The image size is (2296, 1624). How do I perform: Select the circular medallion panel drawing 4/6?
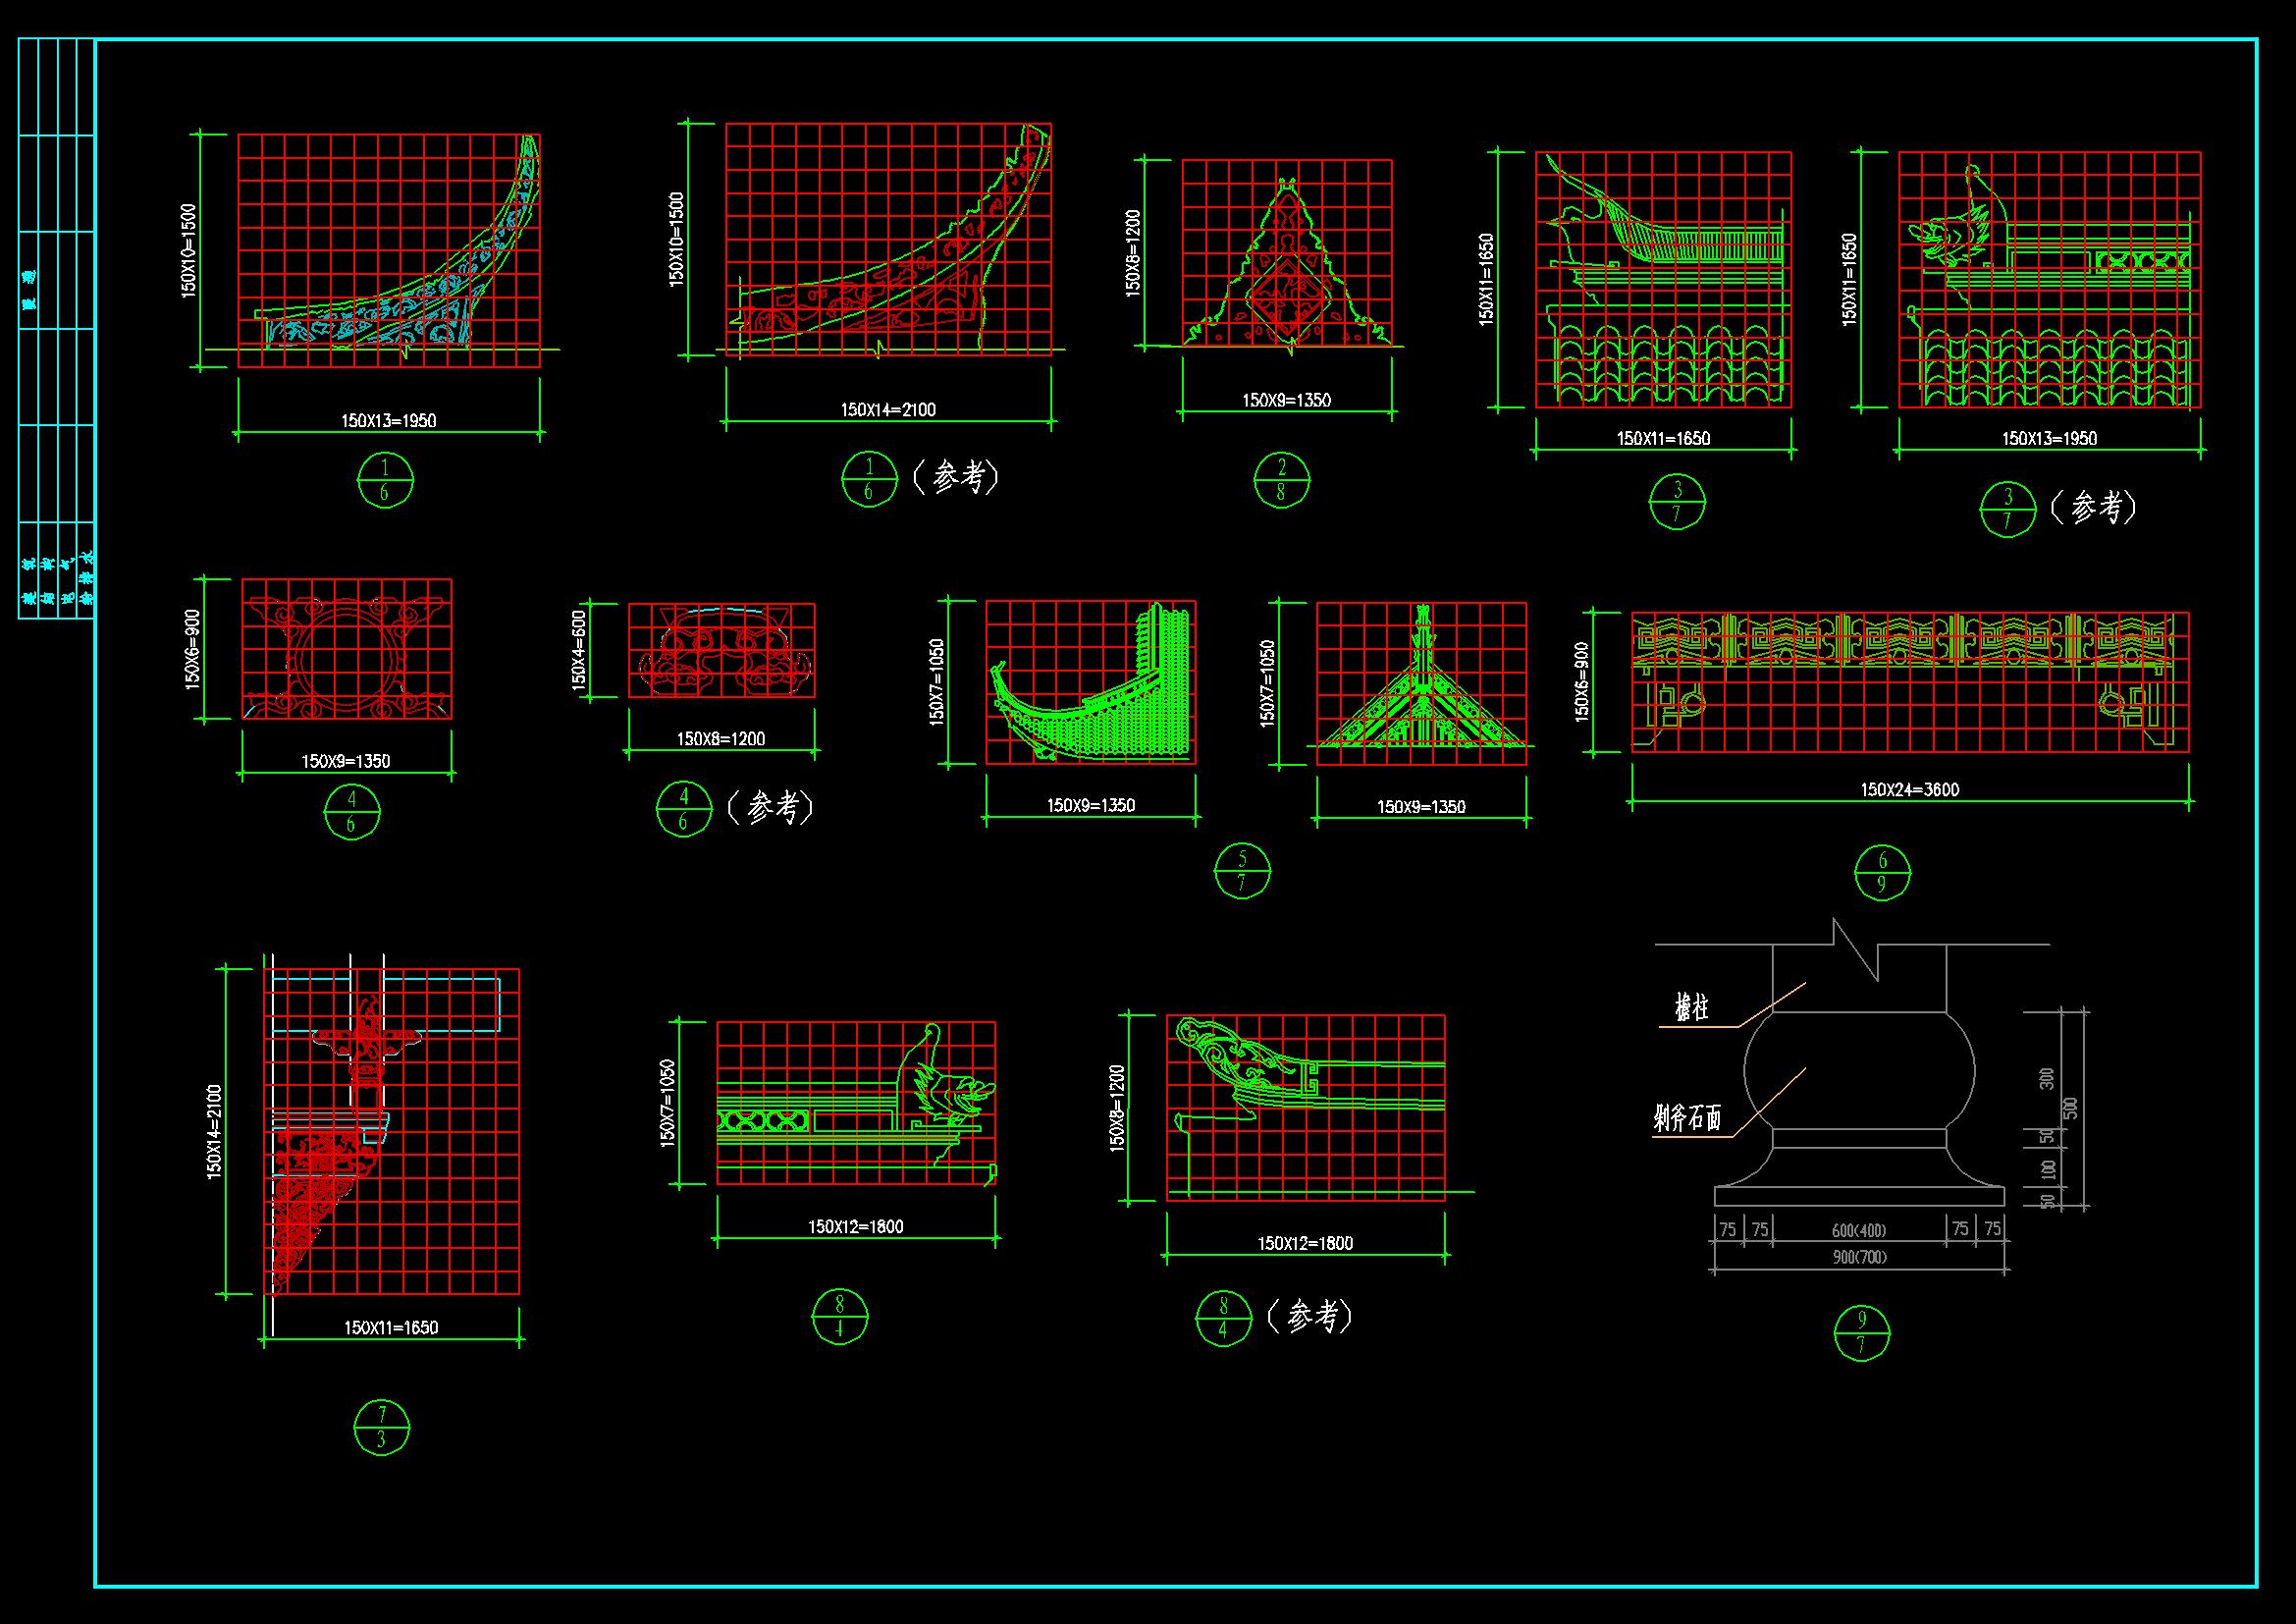point(346,650)
